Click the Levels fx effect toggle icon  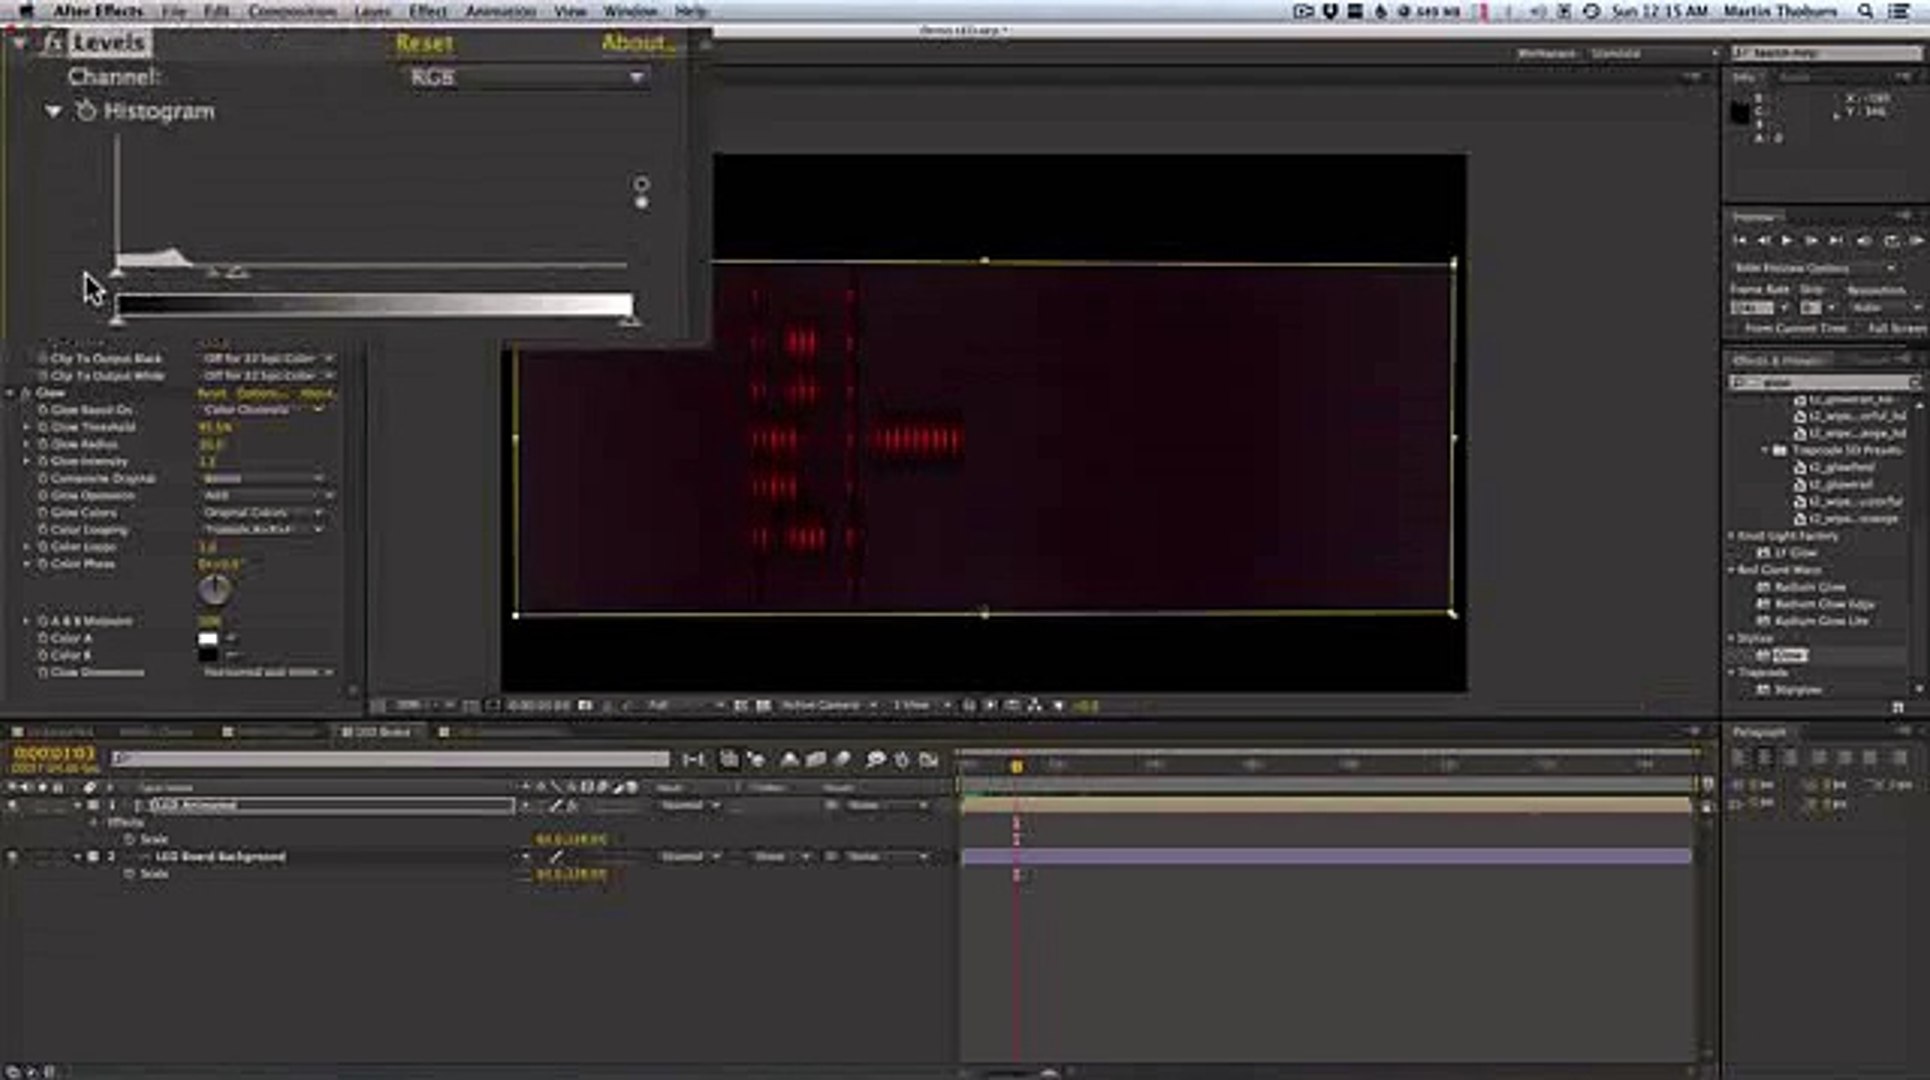(53, 43)
